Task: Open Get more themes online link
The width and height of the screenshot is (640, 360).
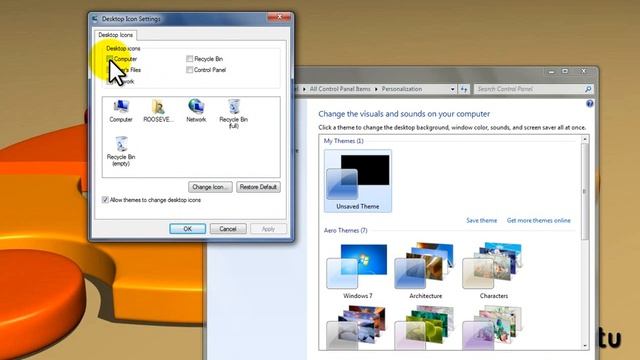Action: pos(539,220)
